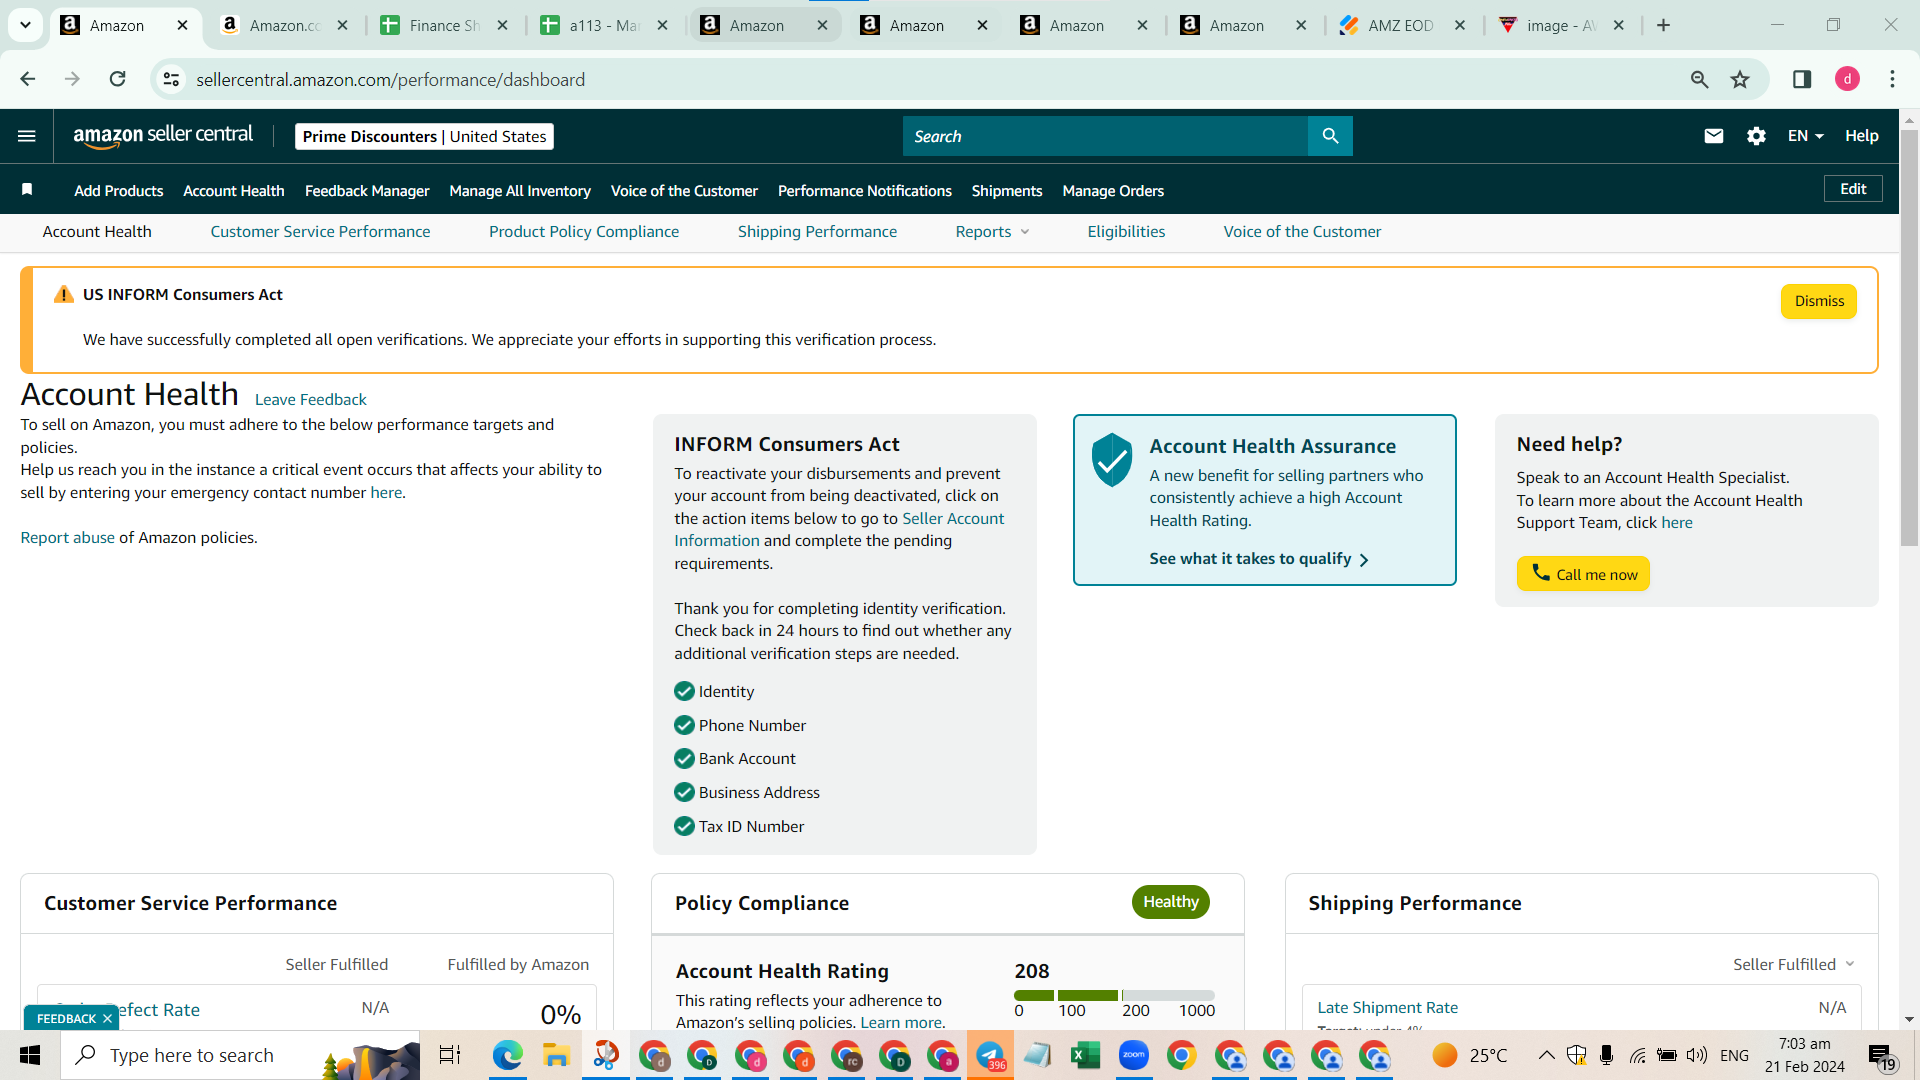Viewport: 1920px width, 1080px height.
Task: Open the tab search dropdown arrow
Action: [x=25, y=25]
